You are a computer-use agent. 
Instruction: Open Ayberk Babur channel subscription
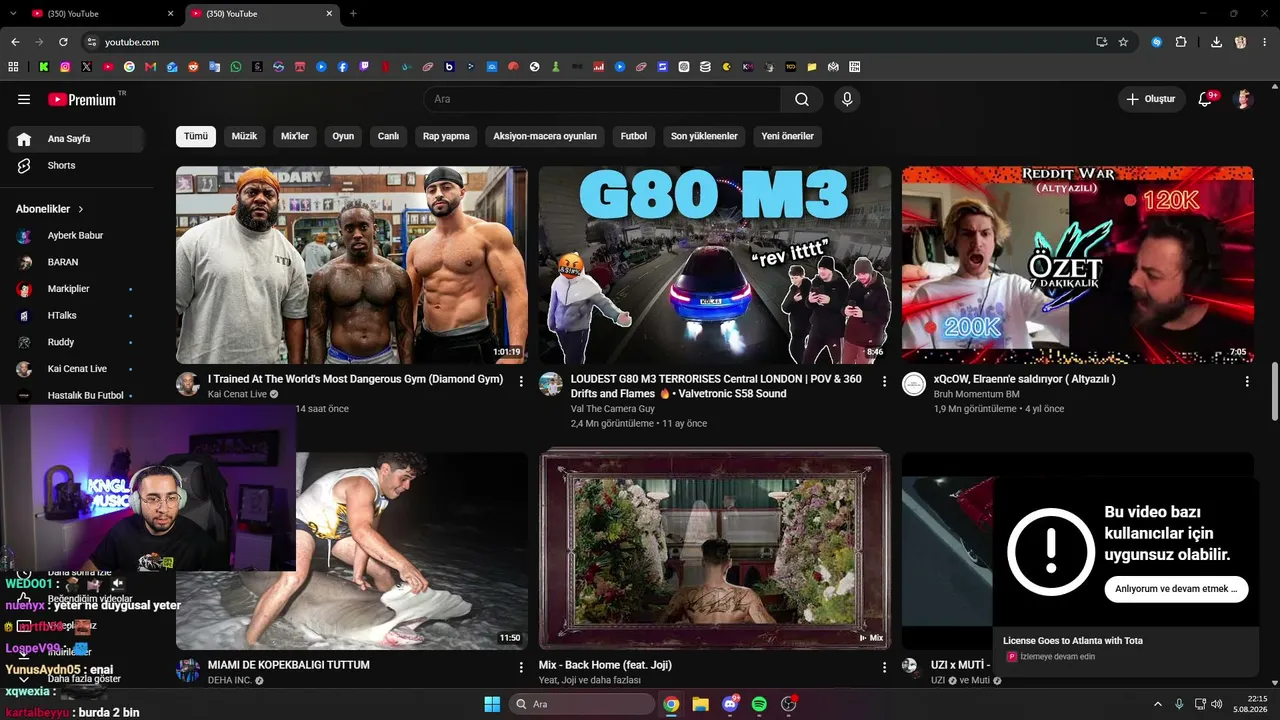coord(76,236)
